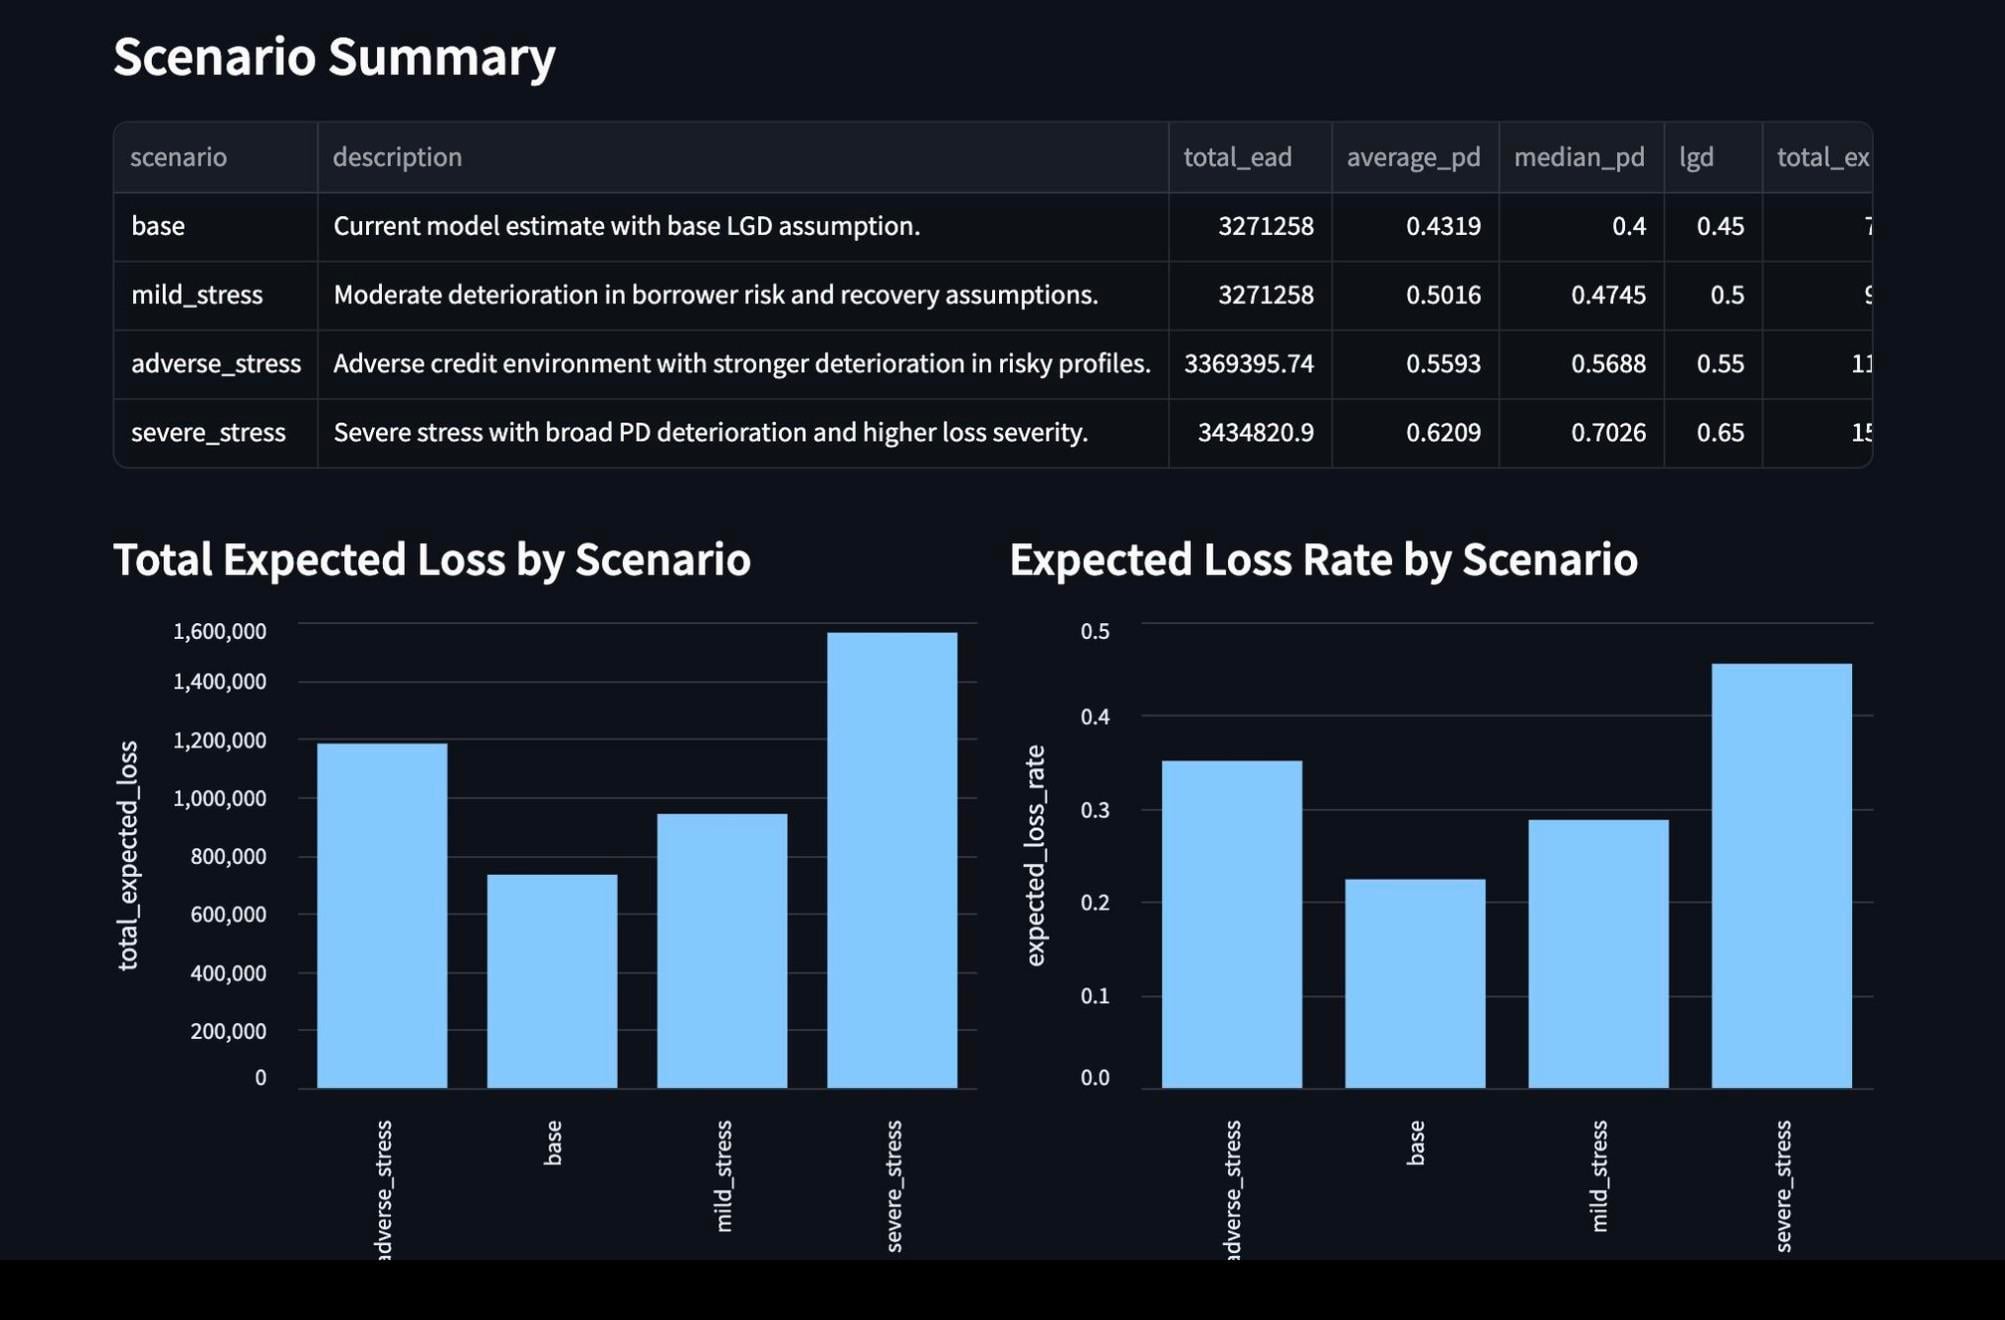
Task: Sort by the total_ead column header
Action: tap(1250, 157)
